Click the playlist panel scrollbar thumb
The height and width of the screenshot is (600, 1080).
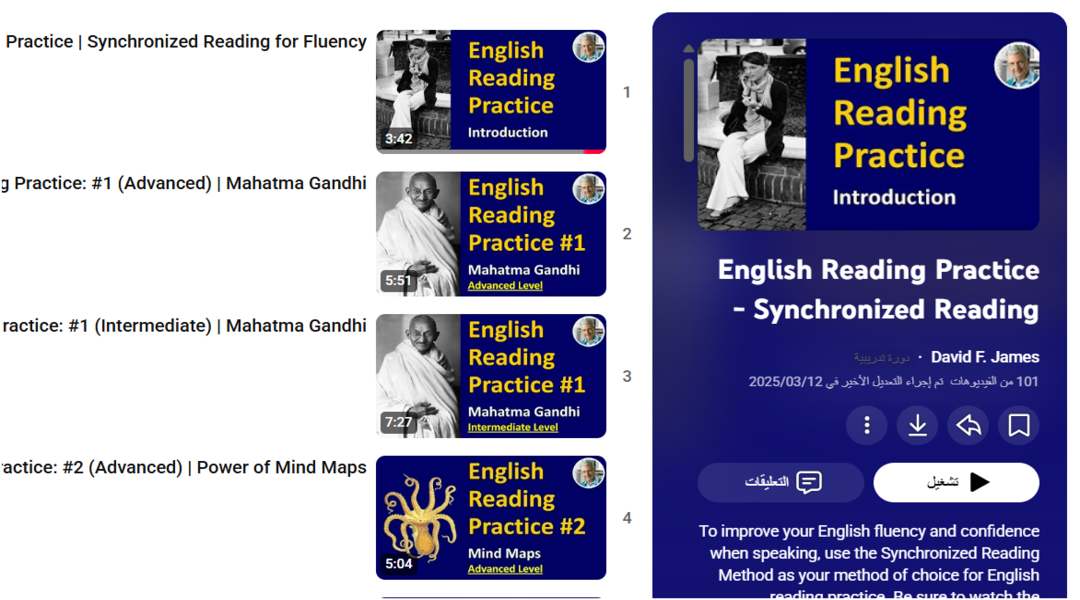[x=688, y=110]
